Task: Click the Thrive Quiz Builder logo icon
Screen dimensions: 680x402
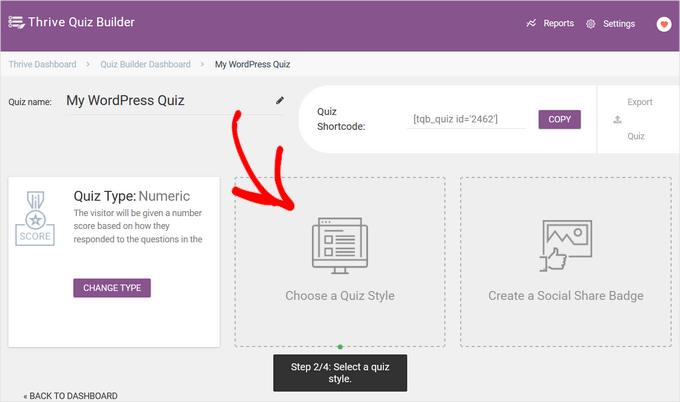Action: [15, 22]
